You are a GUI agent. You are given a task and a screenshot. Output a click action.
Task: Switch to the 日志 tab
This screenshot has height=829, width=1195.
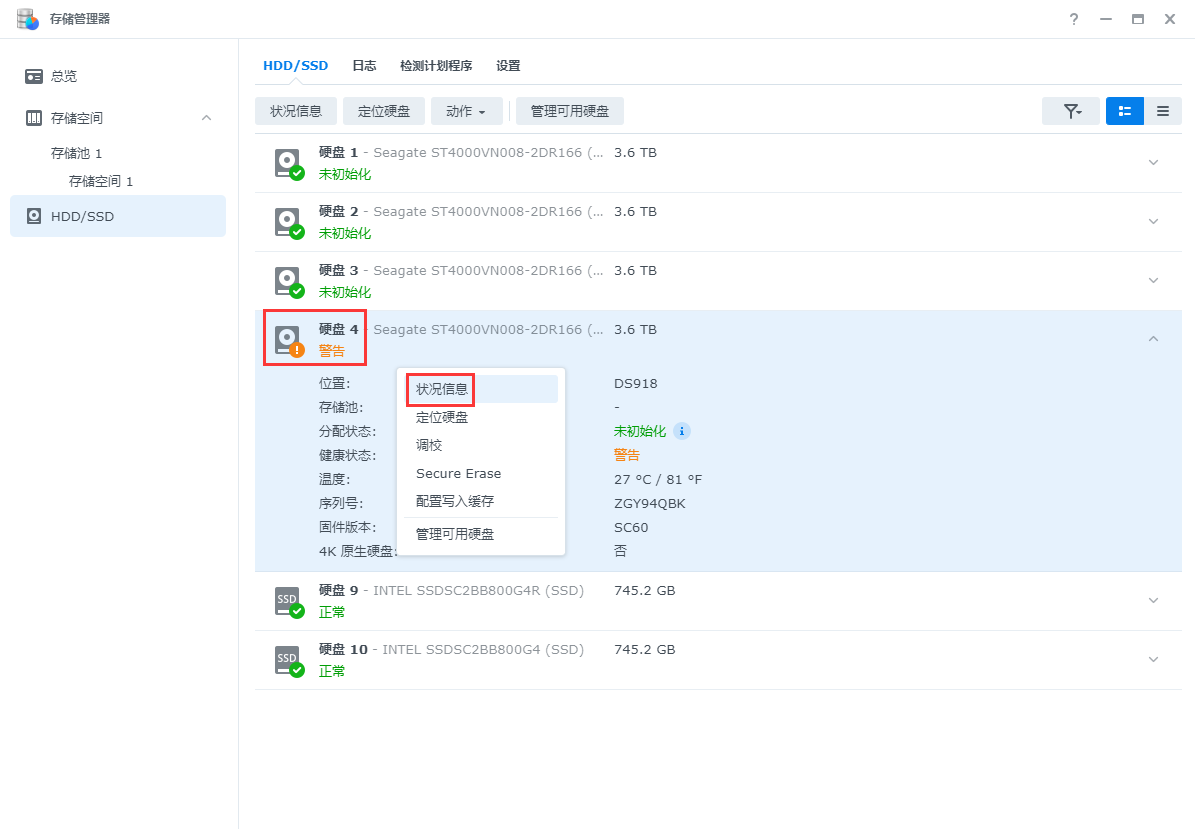tap(364, 66)
